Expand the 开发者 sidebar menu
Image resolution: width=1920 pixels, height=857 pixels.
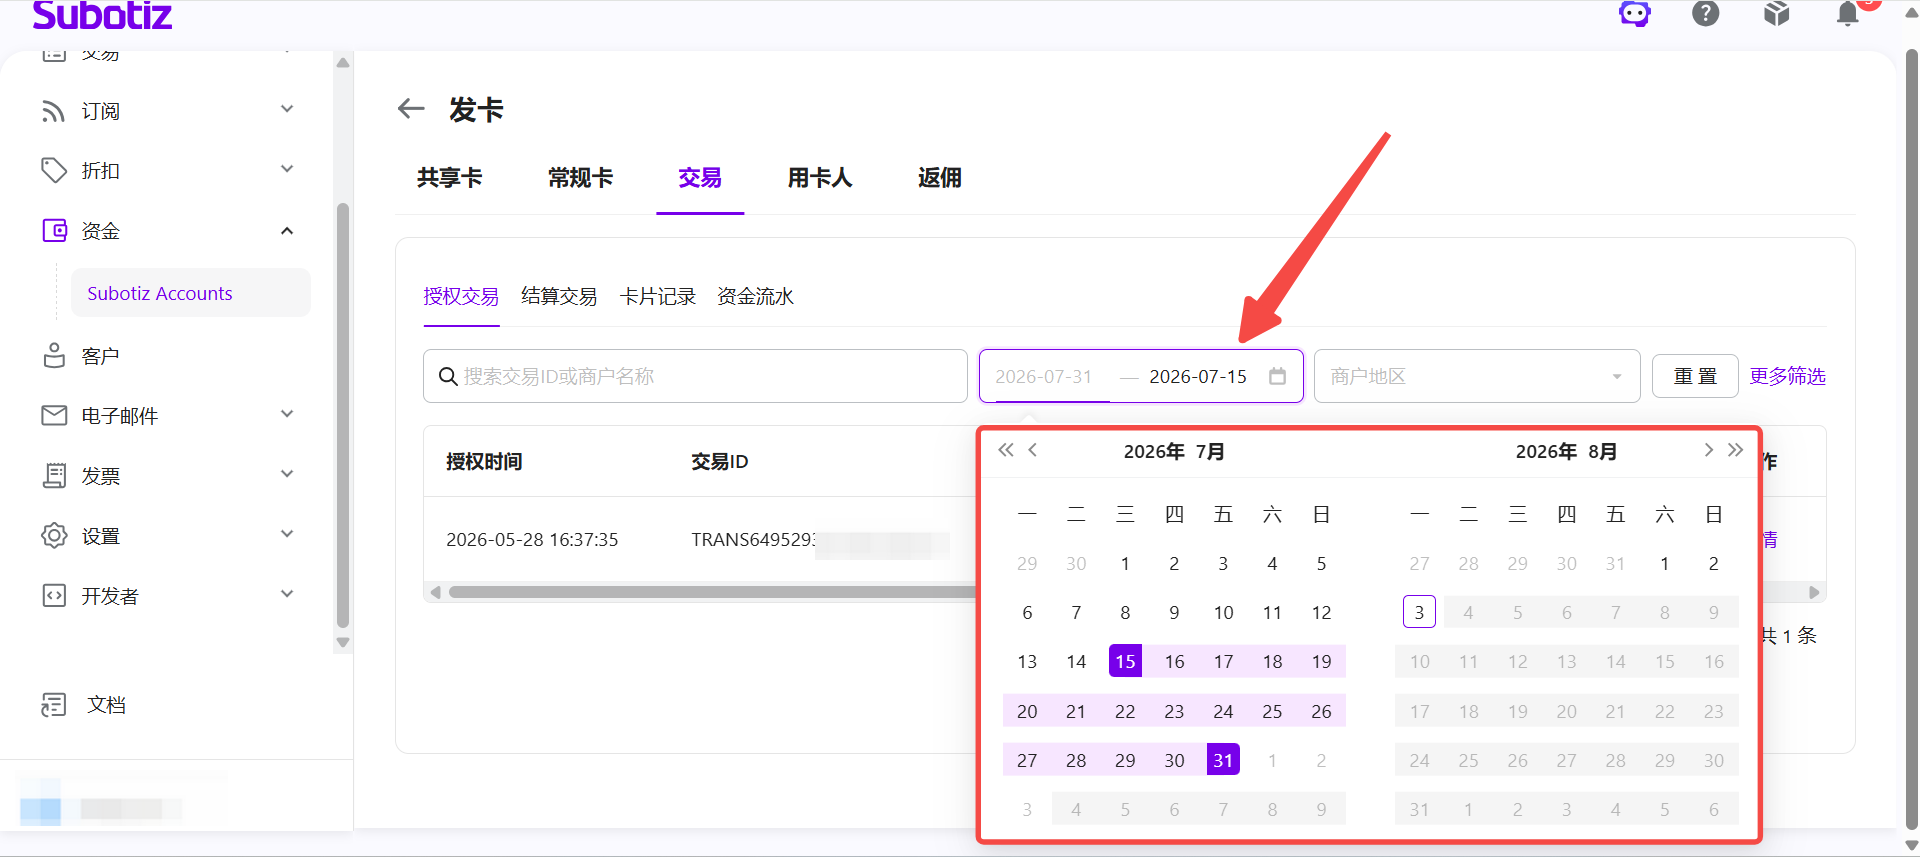(287, 594)
